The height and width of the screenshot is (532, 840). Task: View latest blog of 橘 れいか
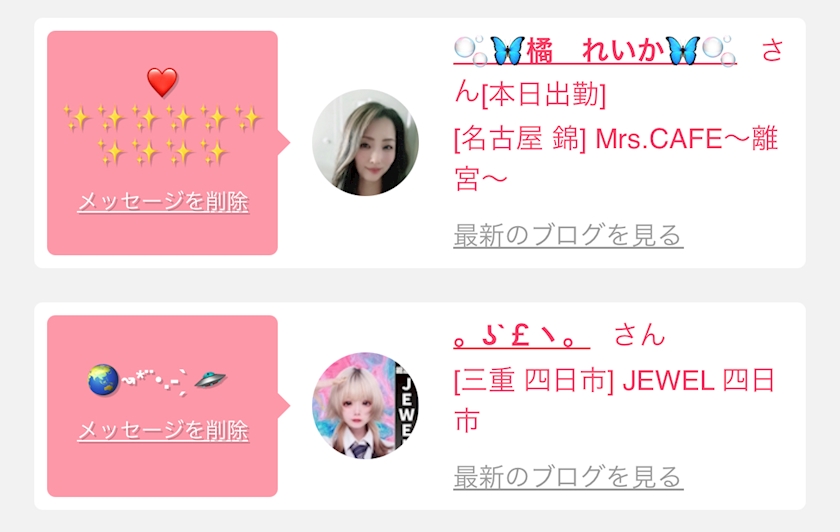(568, 235)
